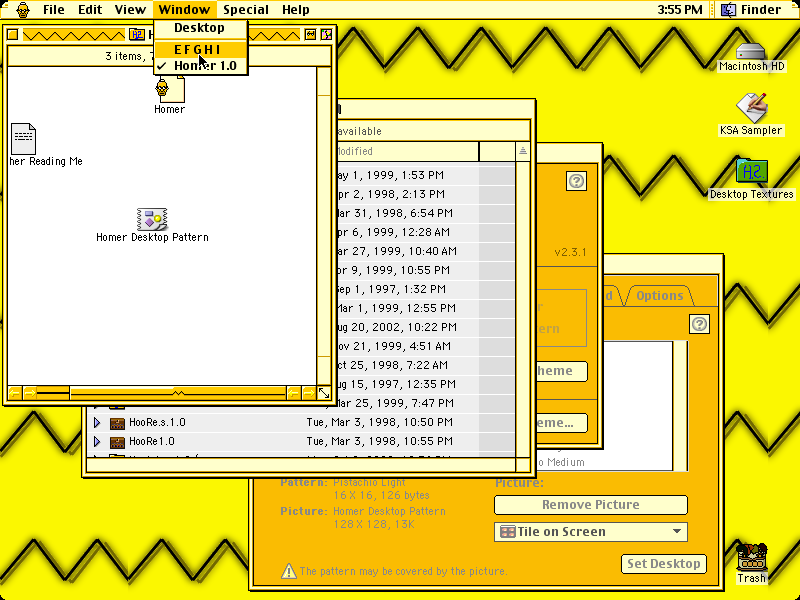This screenshot has height=600, width=800.
Task: Click the size box of the Homer window
Action: [x=324, y=393]
